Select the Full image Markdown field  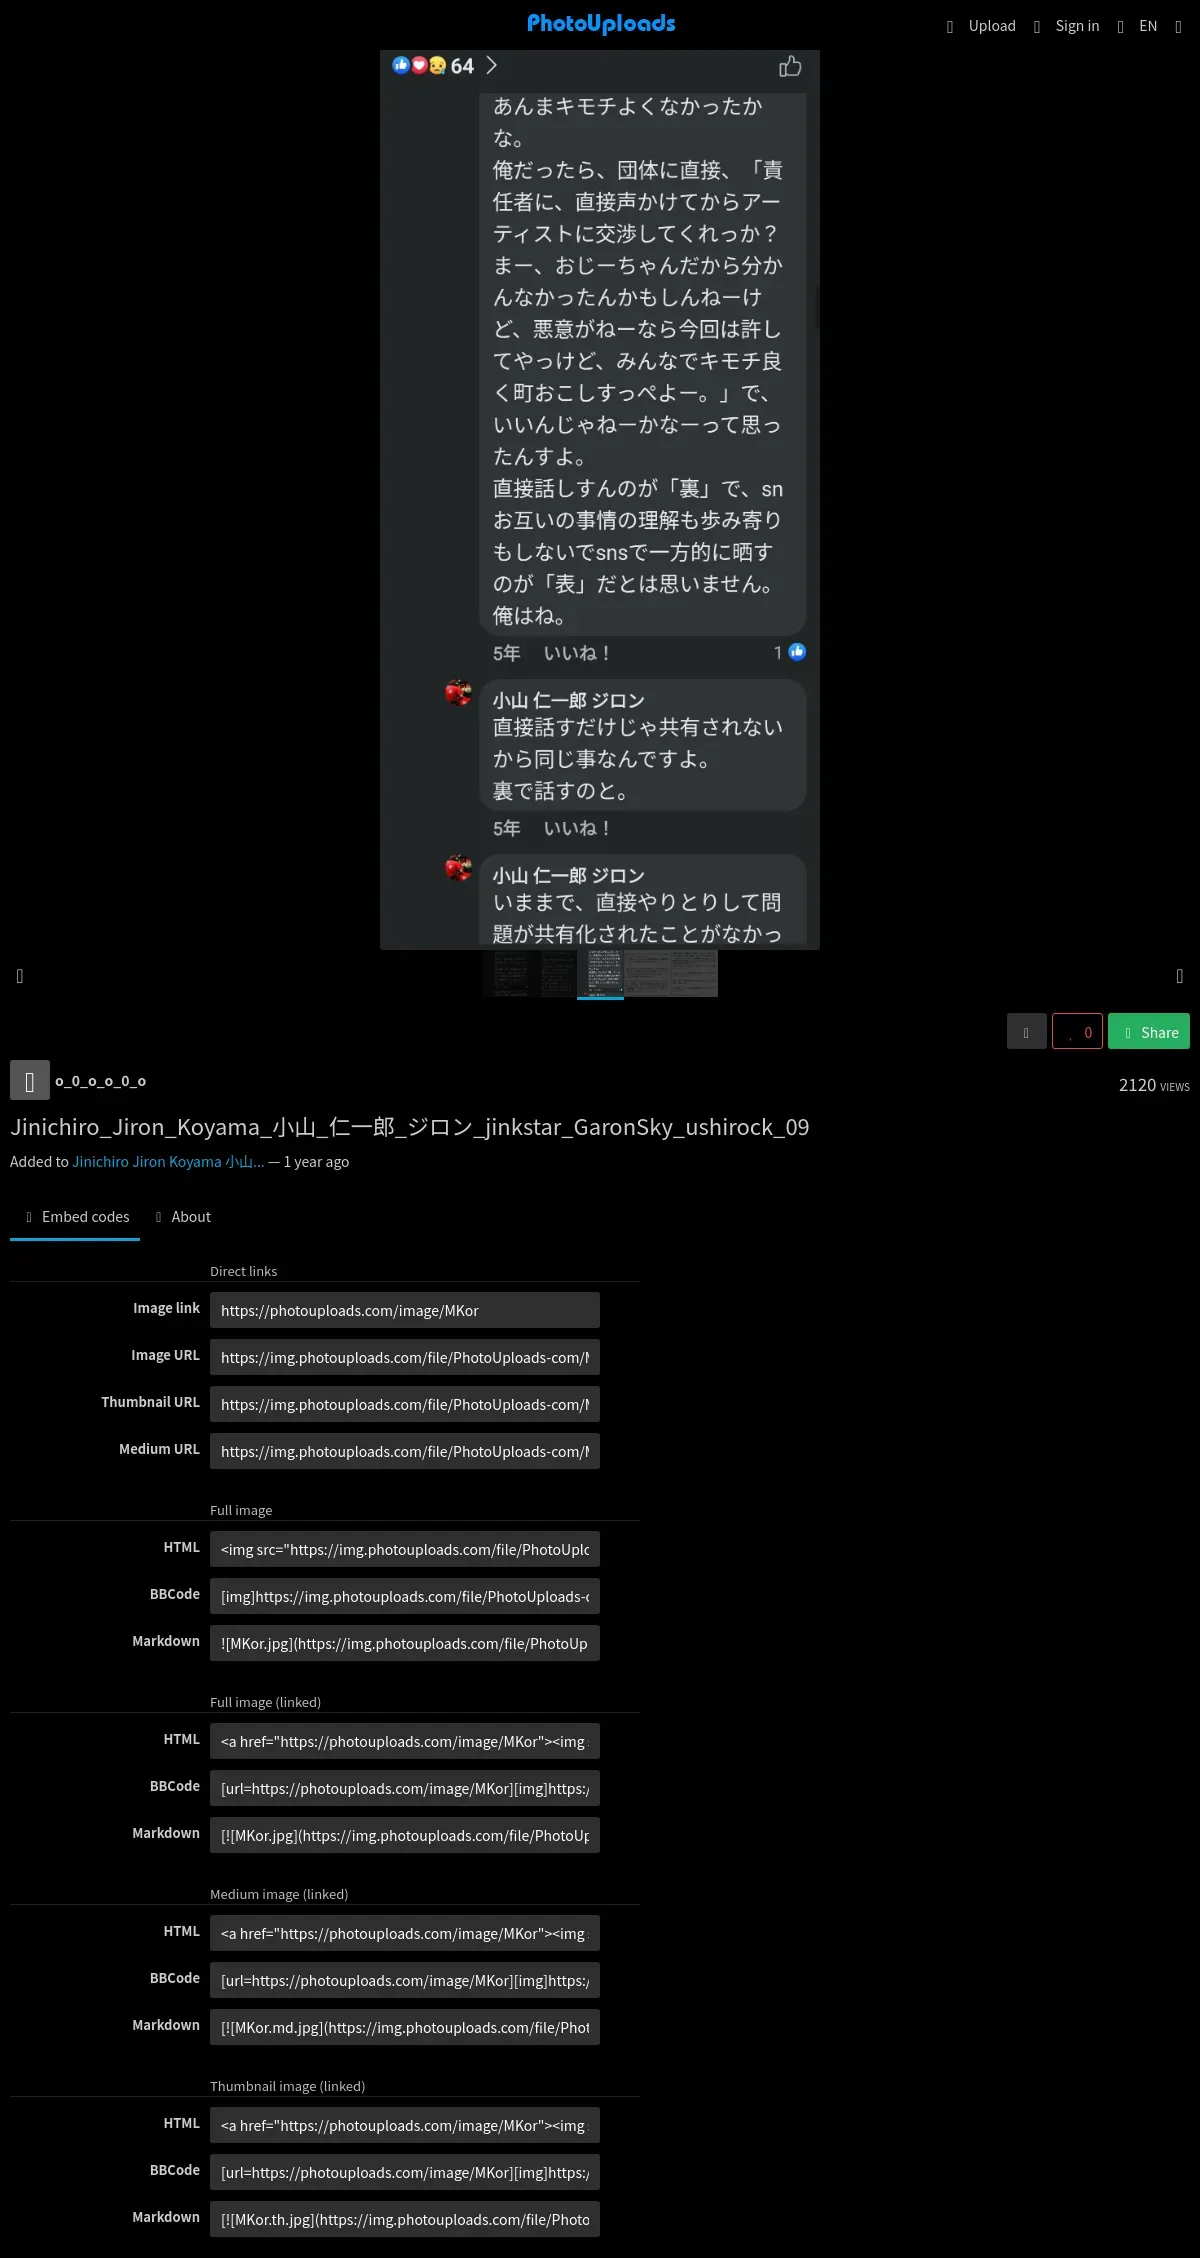coord(405,1643)
